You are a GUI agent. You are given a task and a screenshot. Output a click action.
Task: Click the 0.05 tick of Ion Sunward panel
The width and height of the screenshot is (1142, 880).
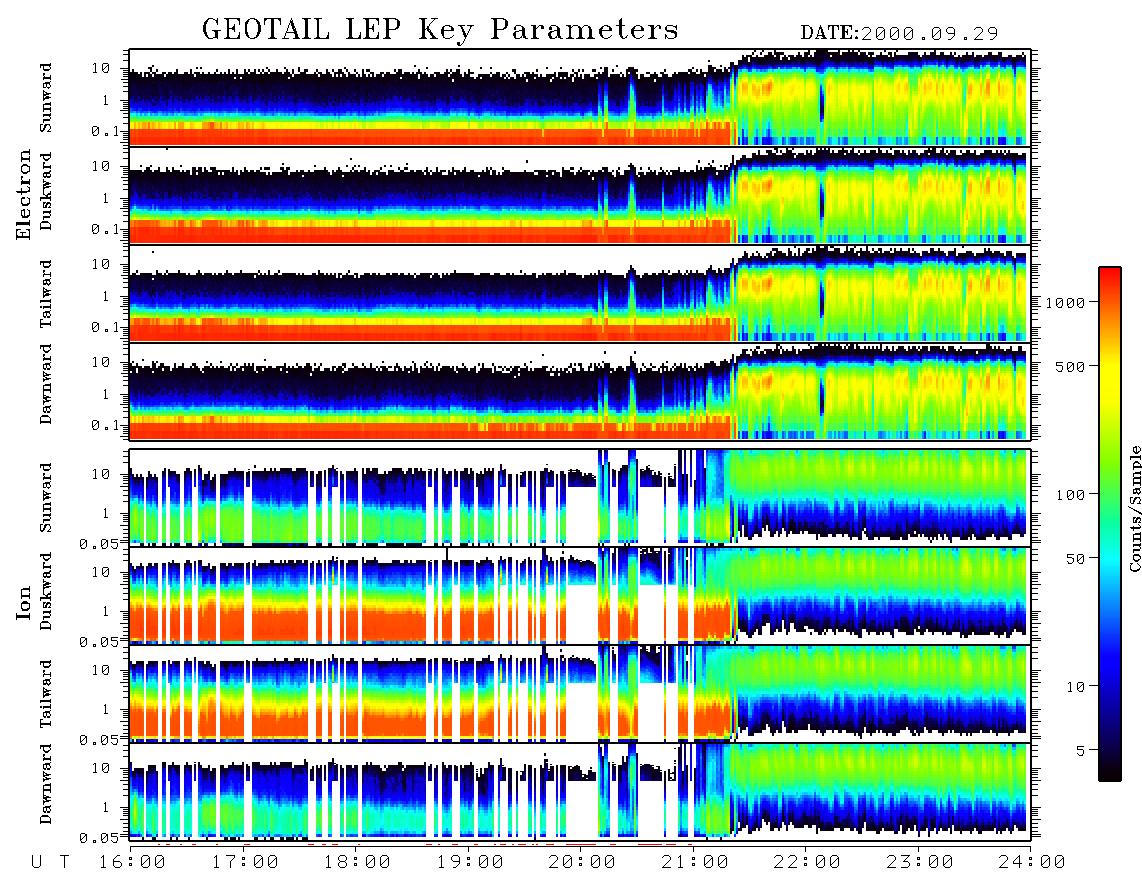[x=101, y=543]
